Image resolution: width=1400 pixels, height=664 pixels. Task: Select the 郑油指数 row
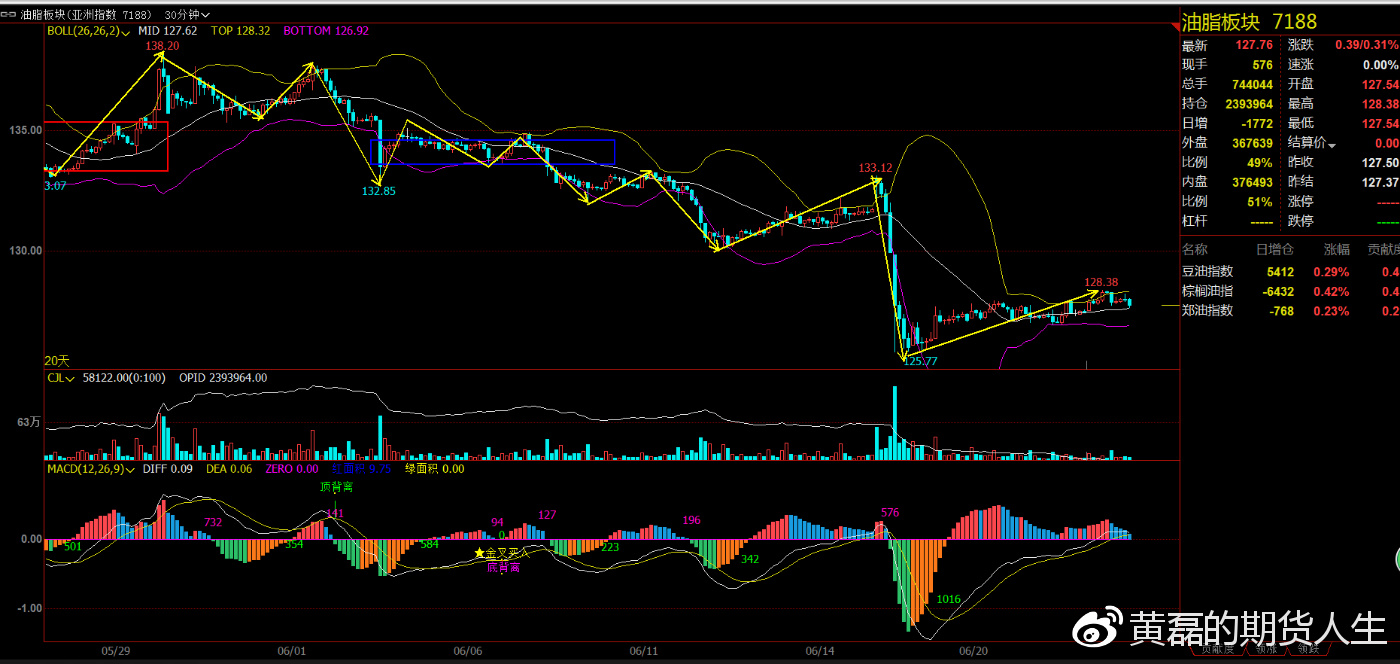[1290, 311]
